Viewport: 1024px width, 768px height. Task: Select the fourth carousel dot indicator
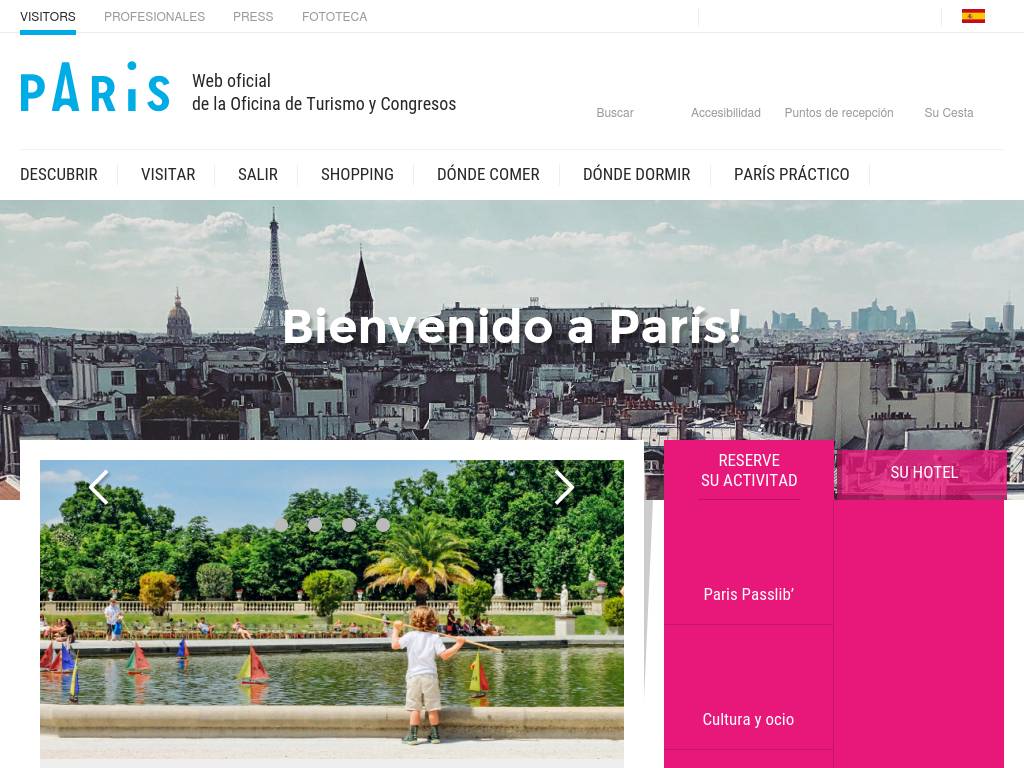pos(383,524)
